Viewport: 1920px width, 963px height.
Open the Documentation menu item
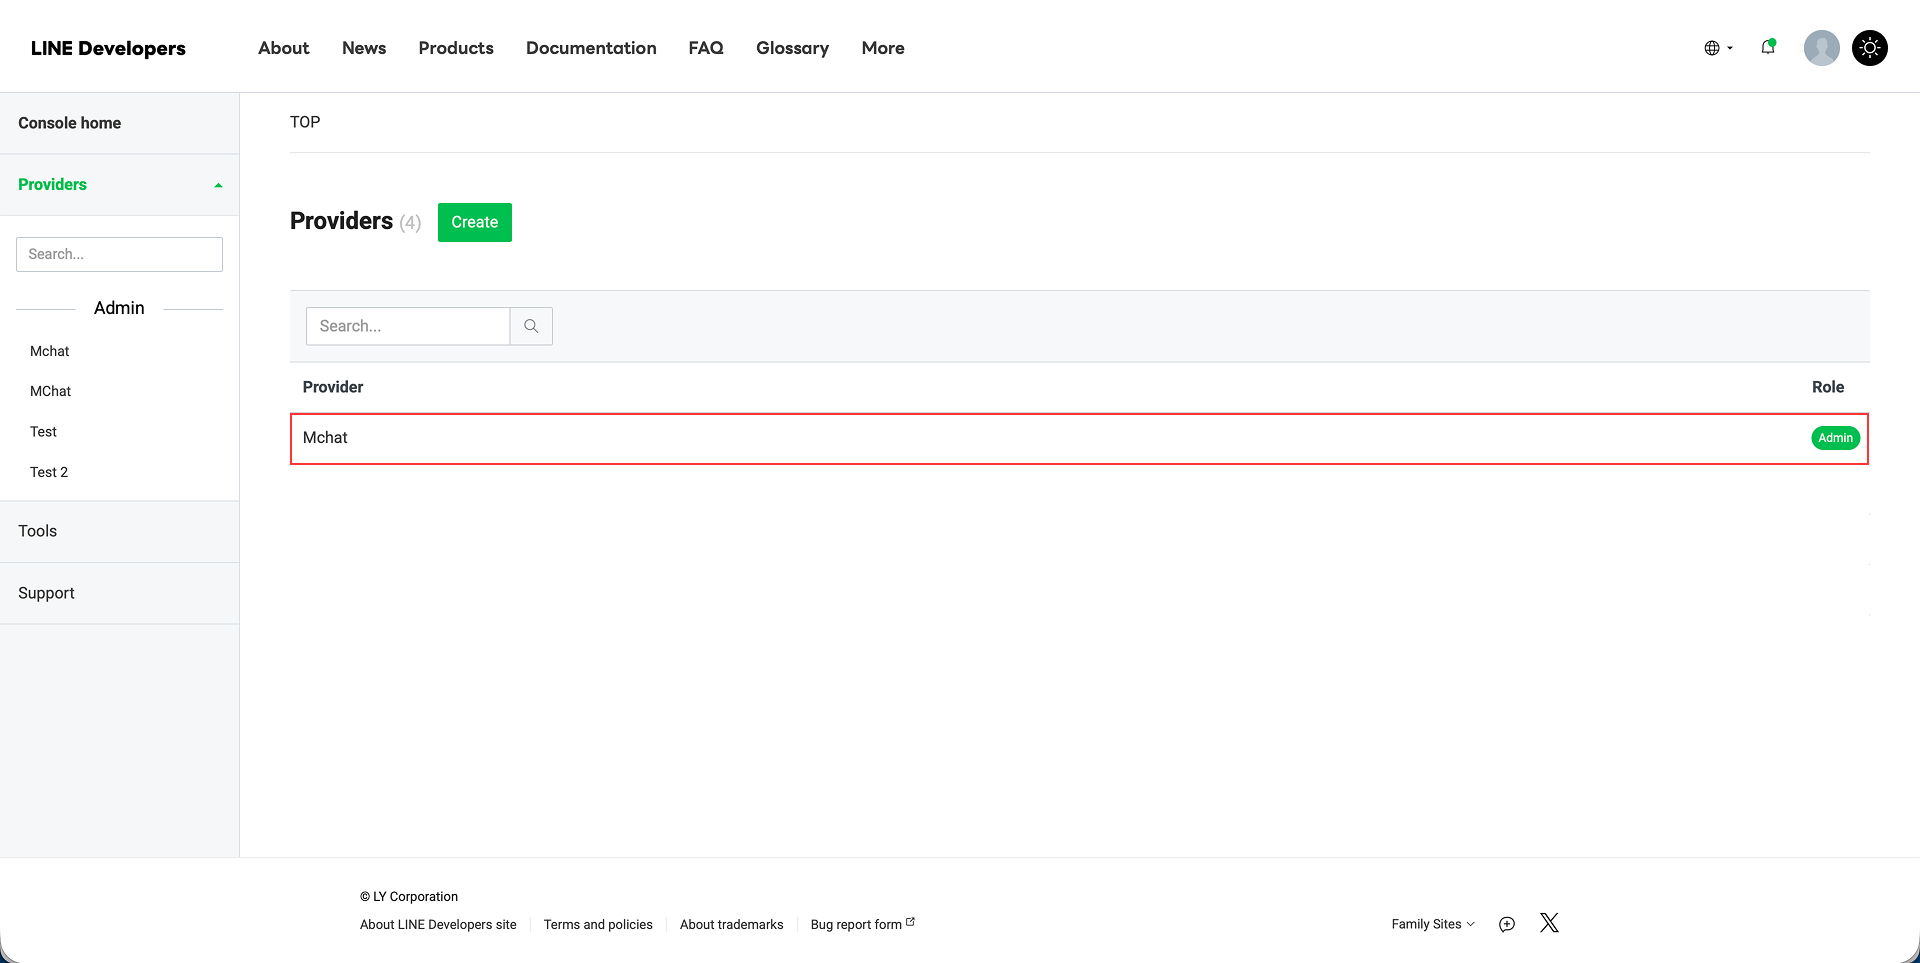(590, 47)
